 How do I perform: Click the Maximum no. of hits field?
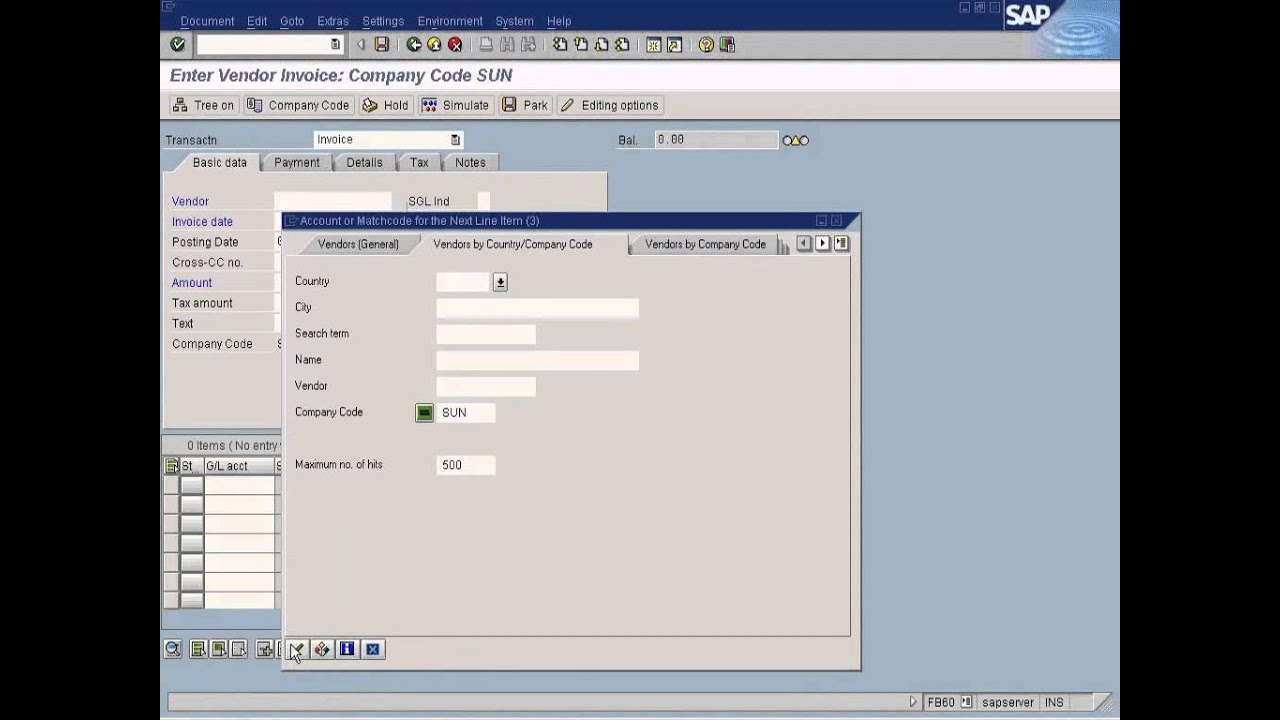[466, 465]
